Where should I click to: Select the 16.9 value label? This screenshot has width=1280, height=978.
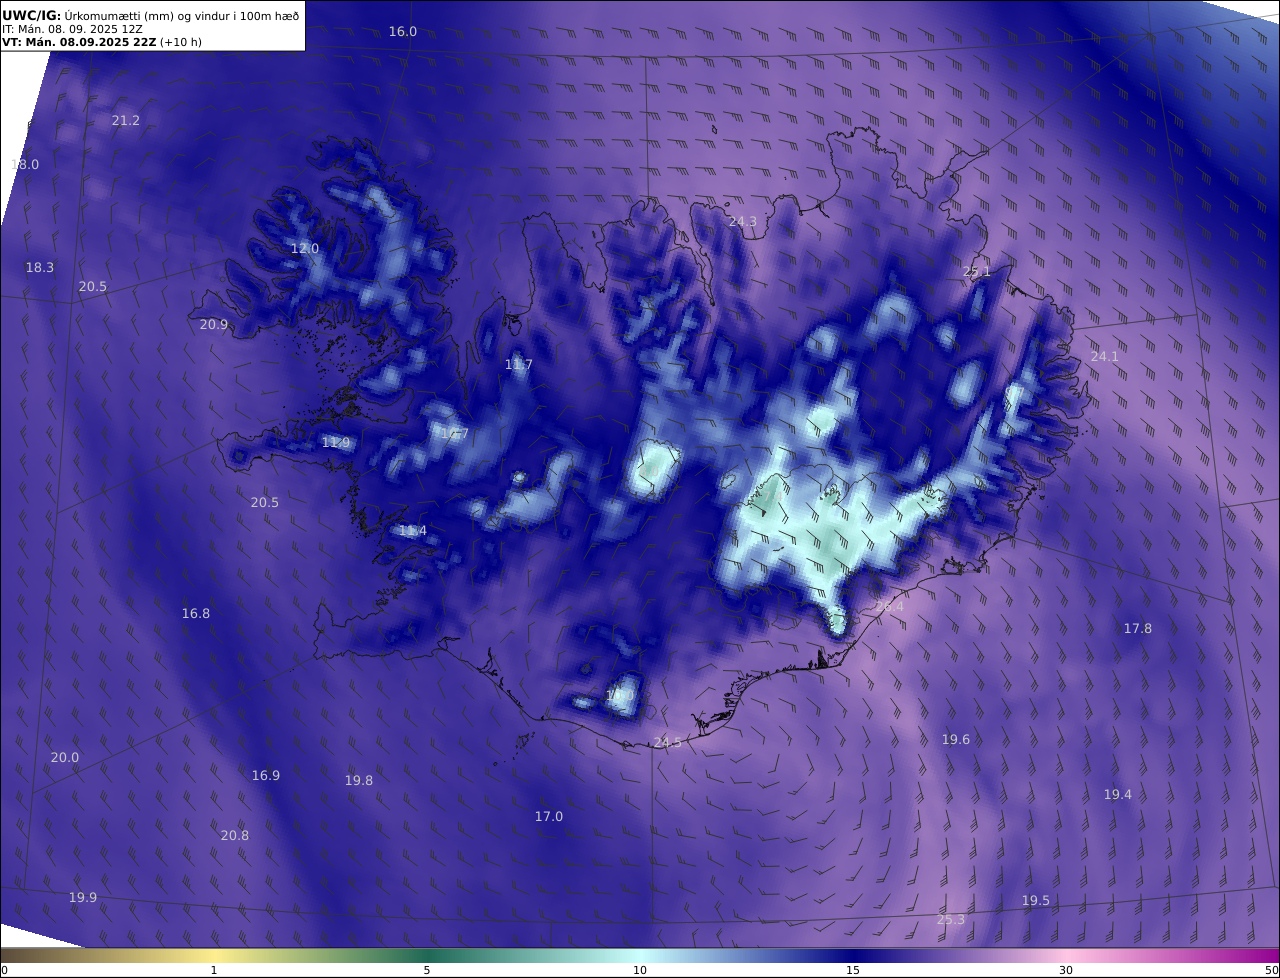[x=266, y=776]
